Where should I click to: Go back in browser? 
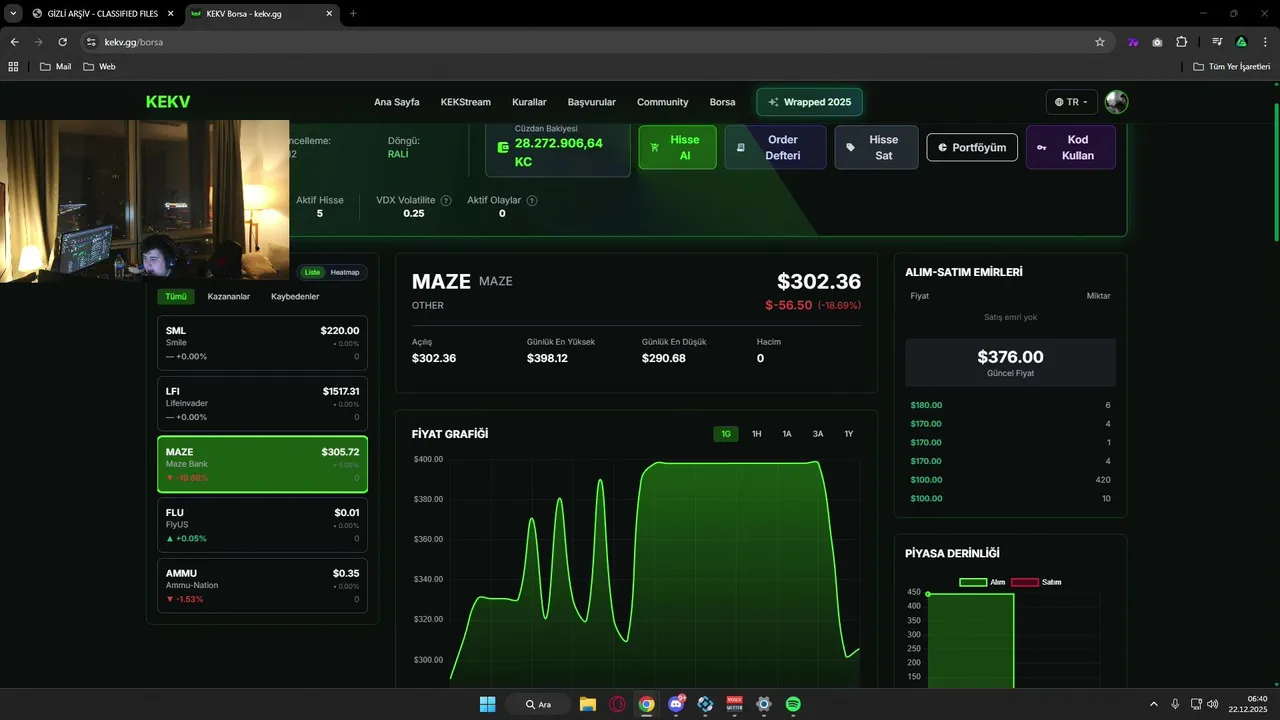(x=14, y=42)
